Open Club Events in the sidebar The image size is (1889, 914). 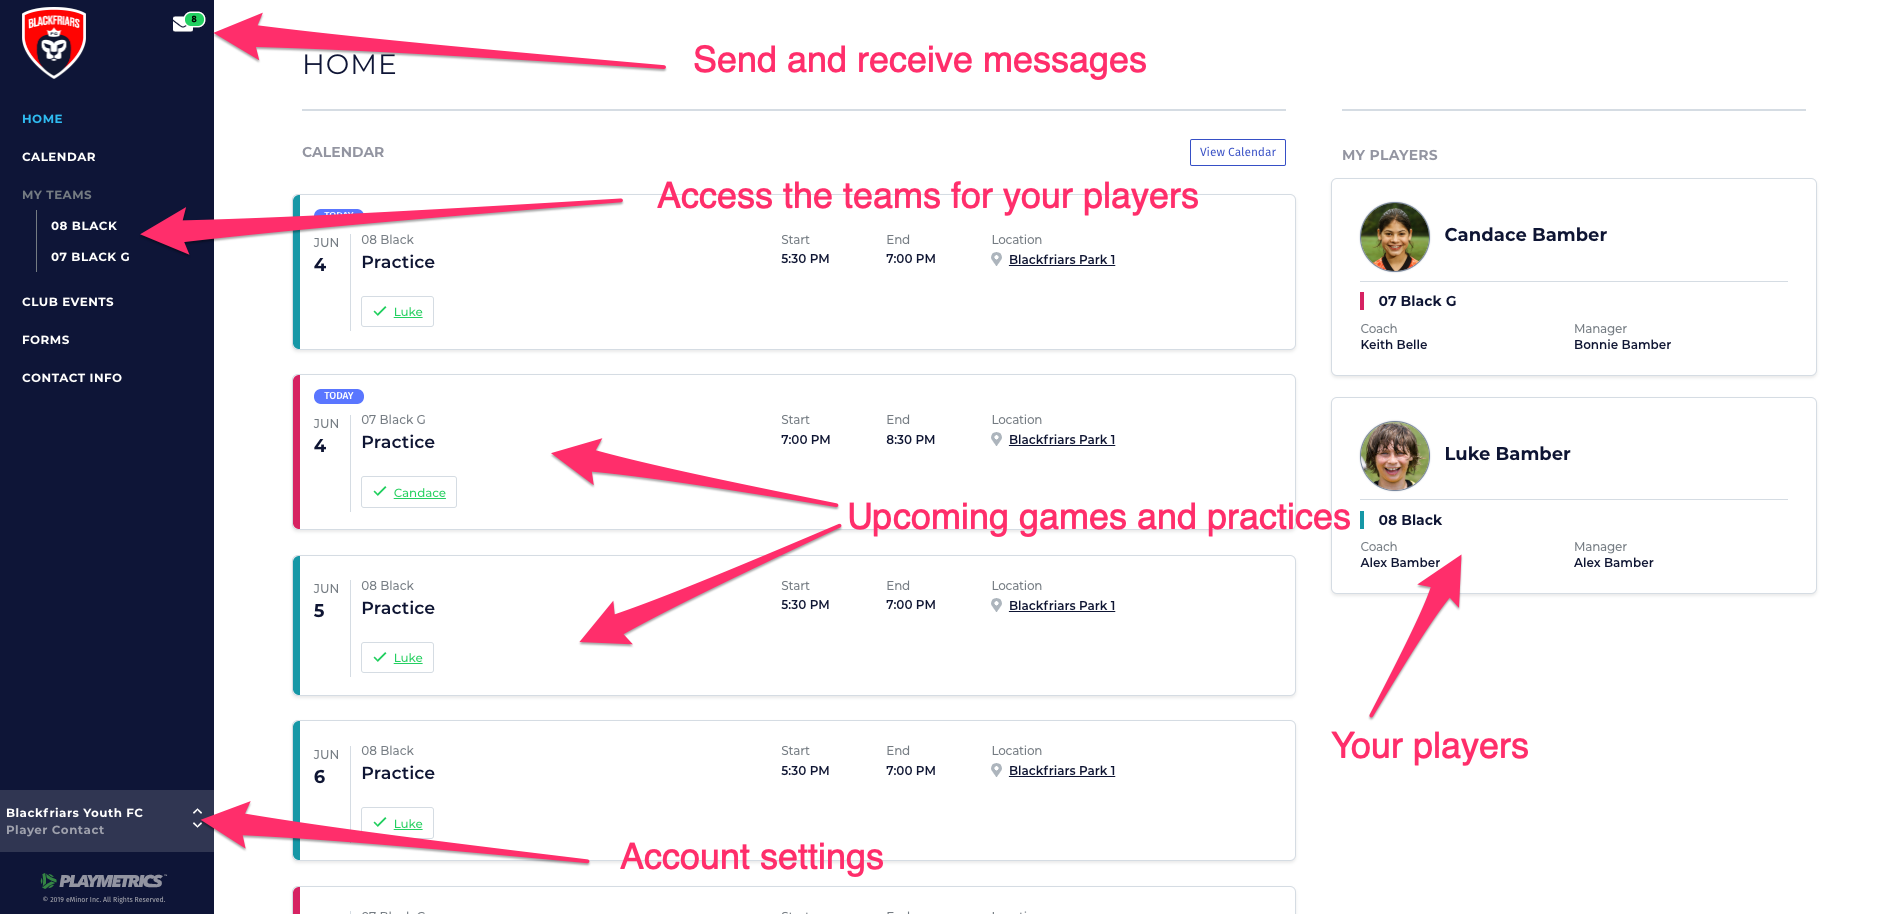(x=68, y=302)
